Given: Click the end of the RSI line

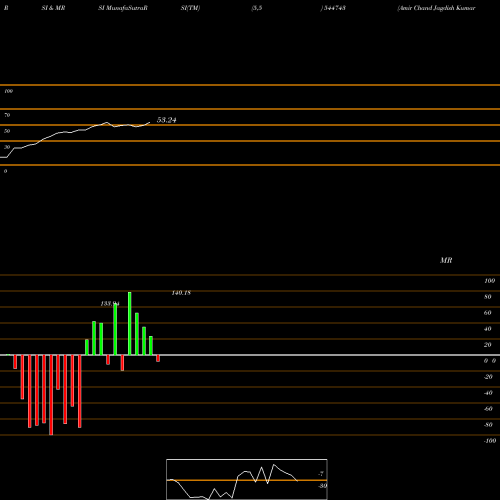Looking at the screenshot, I should (x=149, y=123).
